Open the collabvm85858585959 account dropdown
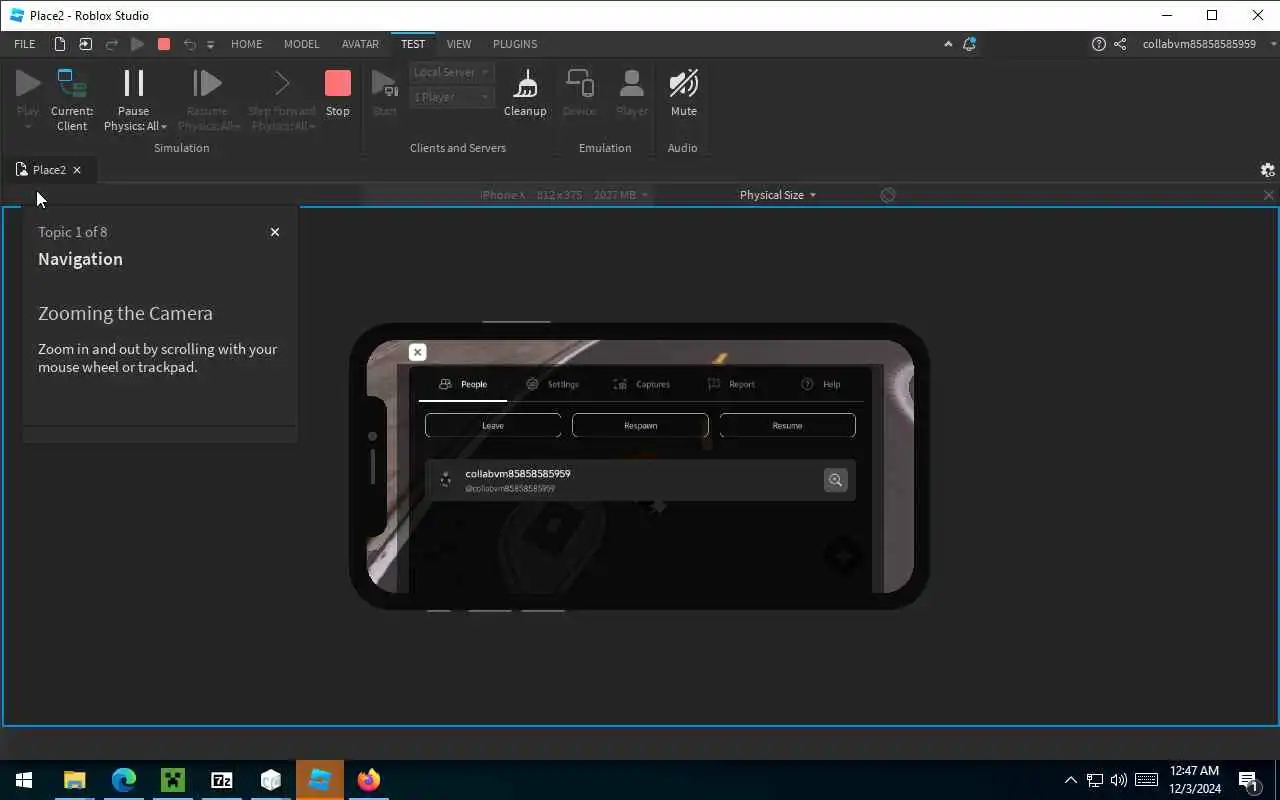 tap(1209, 44)
